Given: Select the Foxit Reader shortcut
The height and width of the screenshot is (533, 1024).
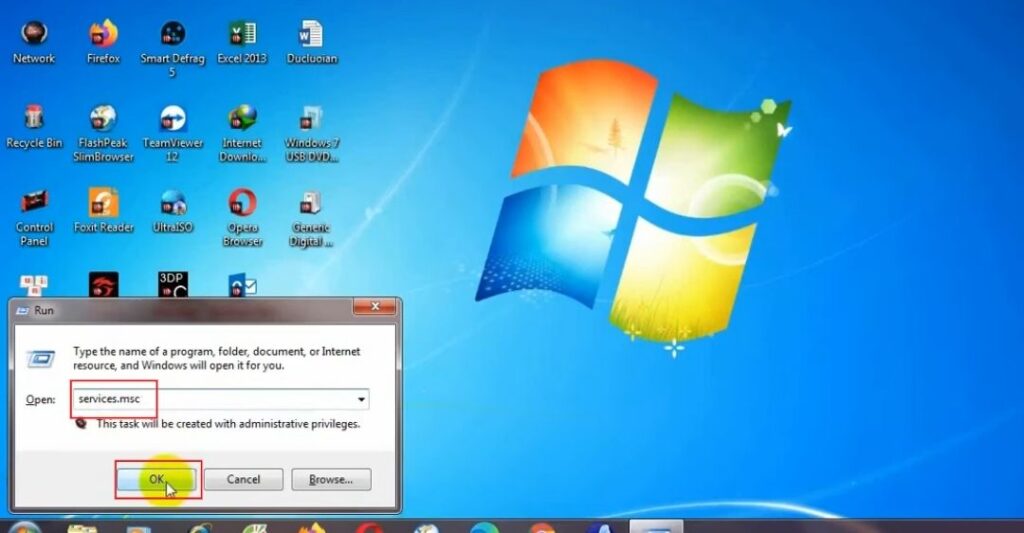Looking at the screenshot, I should (103, 204).
